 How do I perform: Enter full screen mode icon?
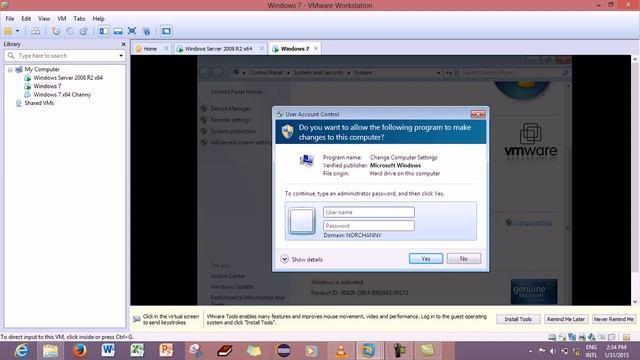[132, 31]
